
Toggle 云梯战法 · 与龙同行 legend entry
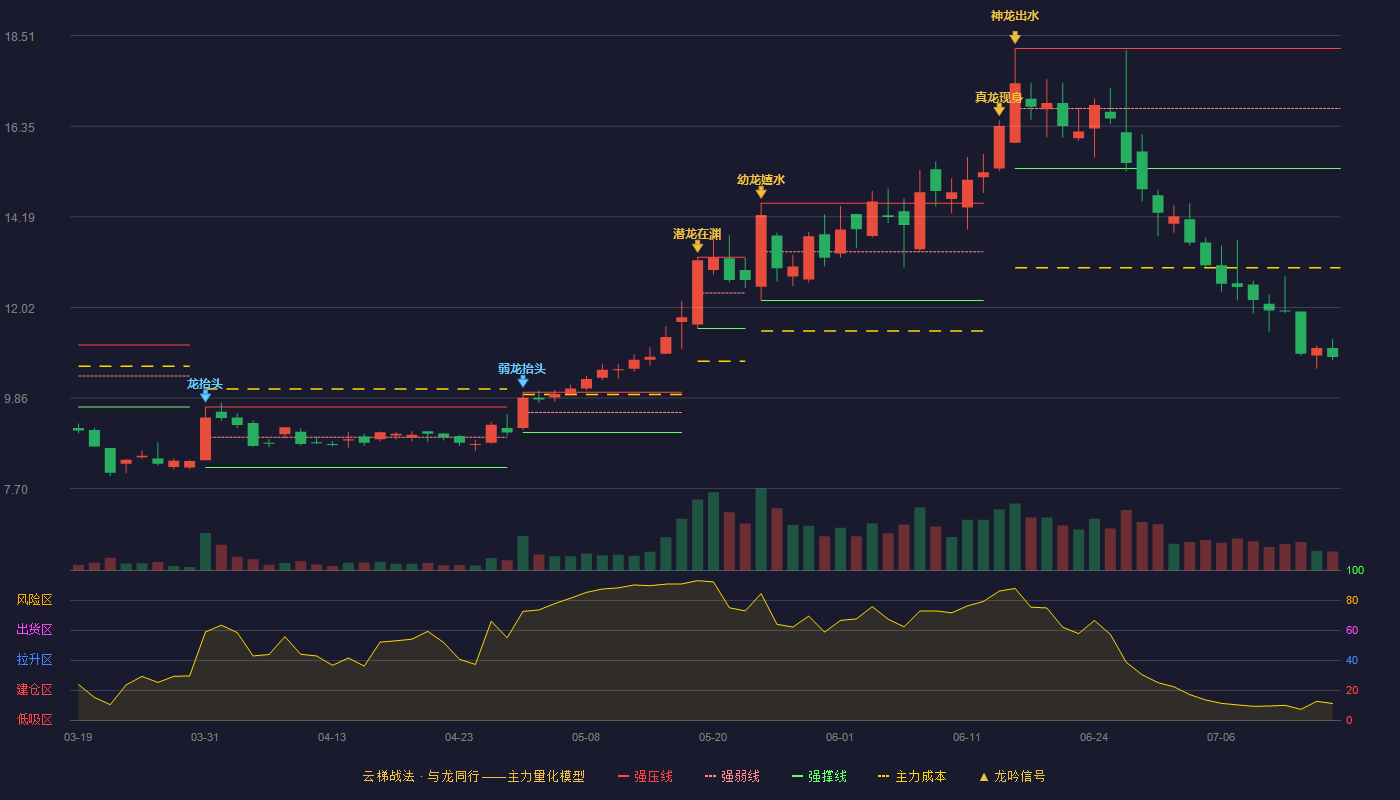coord(473,776)
